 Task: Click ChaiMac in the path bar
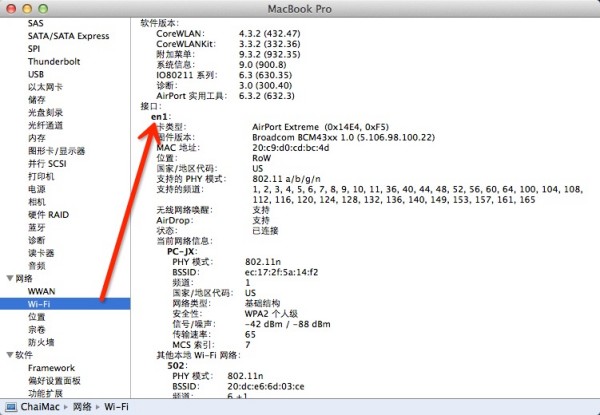pyautogui.click(x=40, y=407)
